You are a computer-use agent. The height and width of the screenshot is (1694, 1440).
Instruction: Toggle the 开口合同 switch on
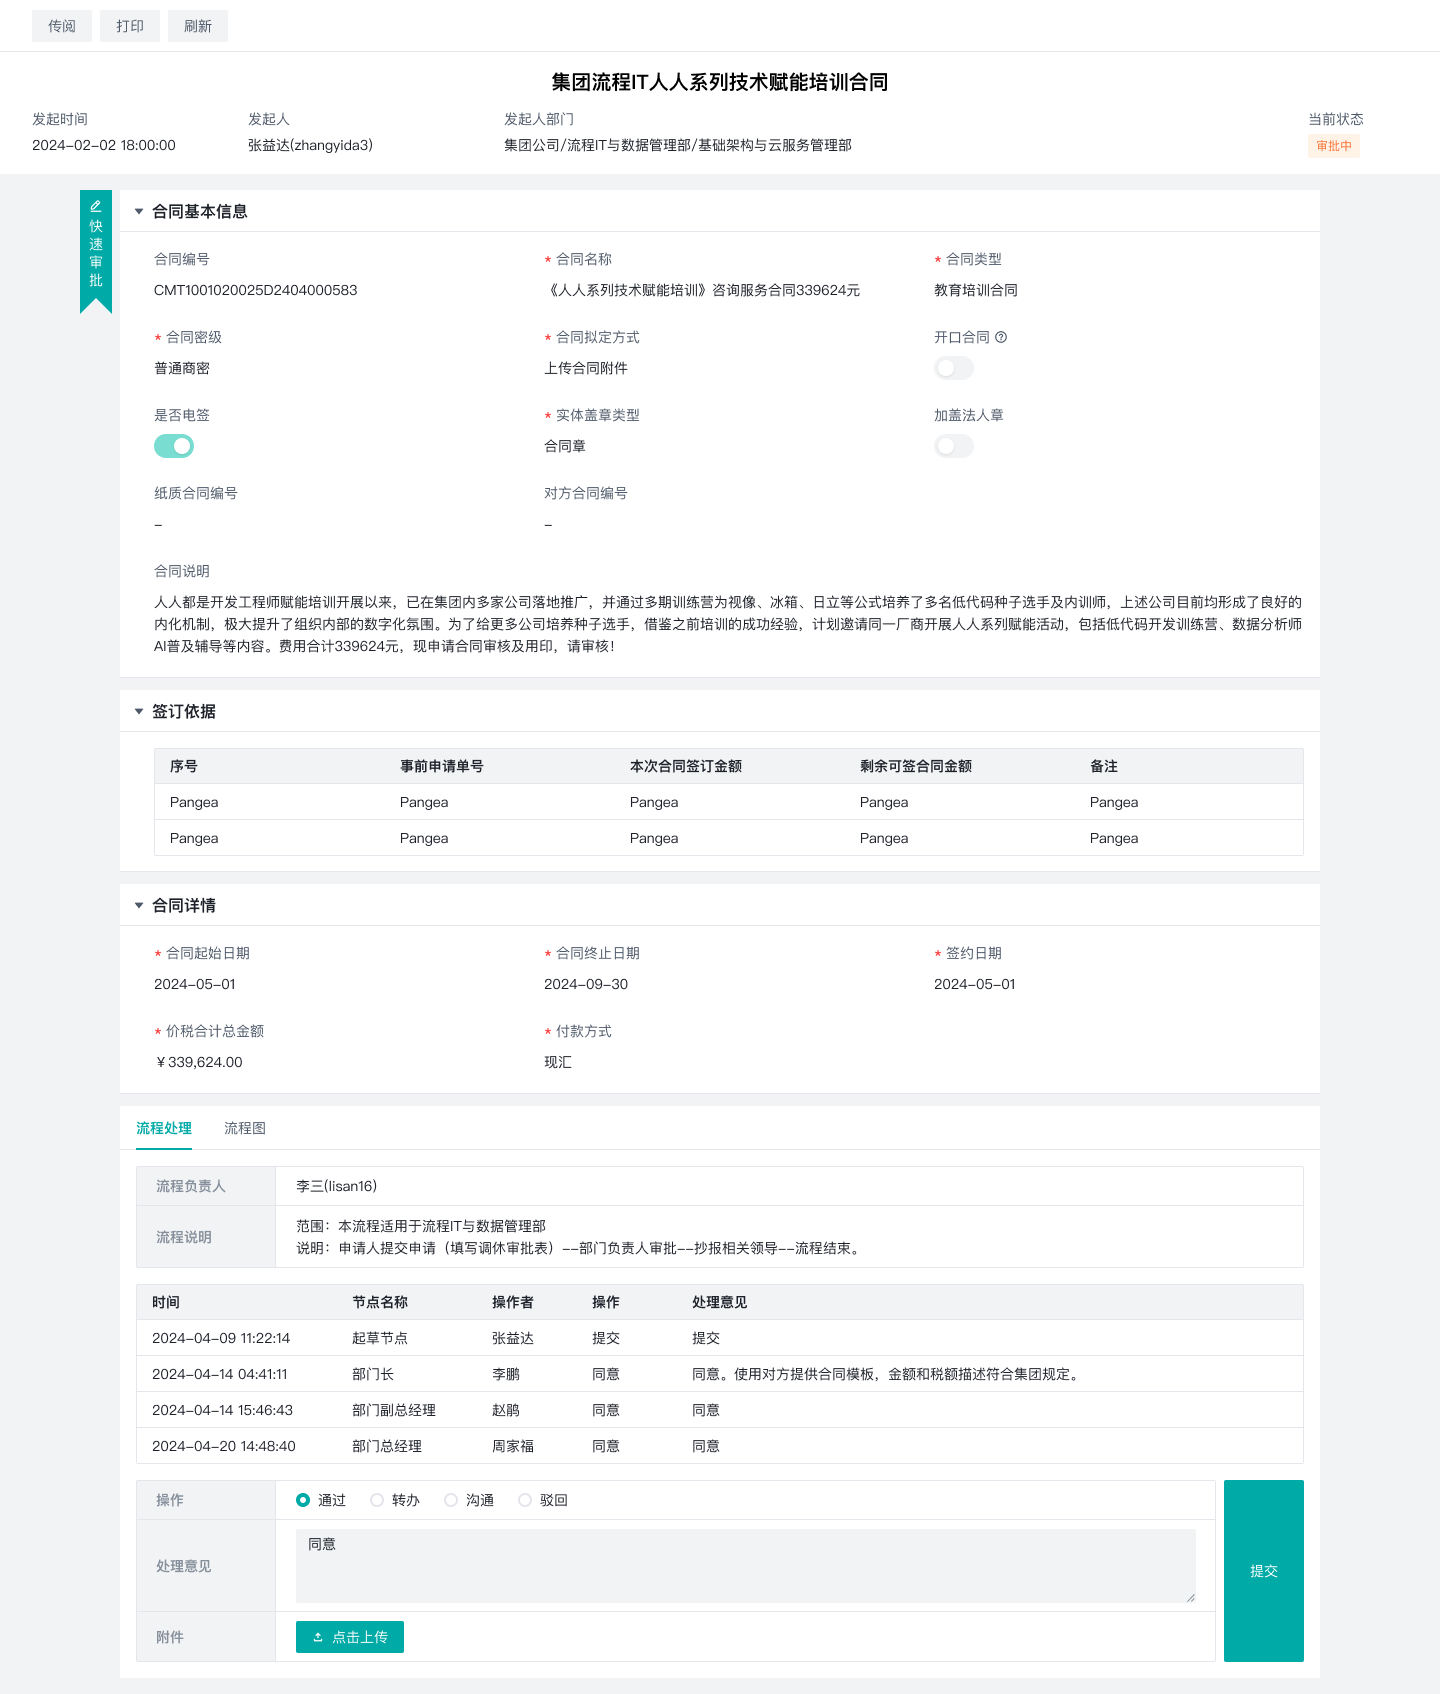(953, 368)
